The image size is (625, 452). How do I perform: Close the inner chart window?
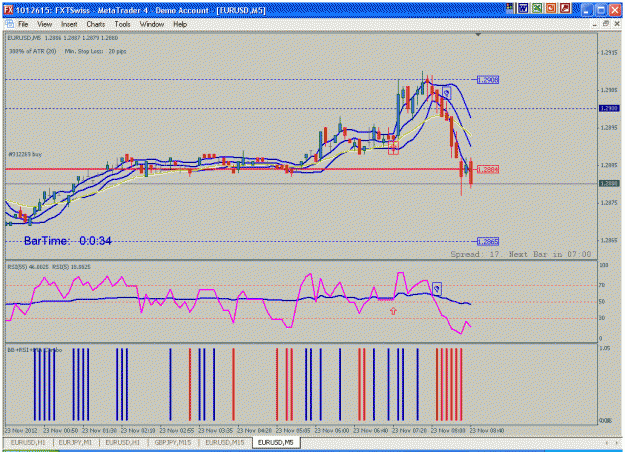[617, 24]
